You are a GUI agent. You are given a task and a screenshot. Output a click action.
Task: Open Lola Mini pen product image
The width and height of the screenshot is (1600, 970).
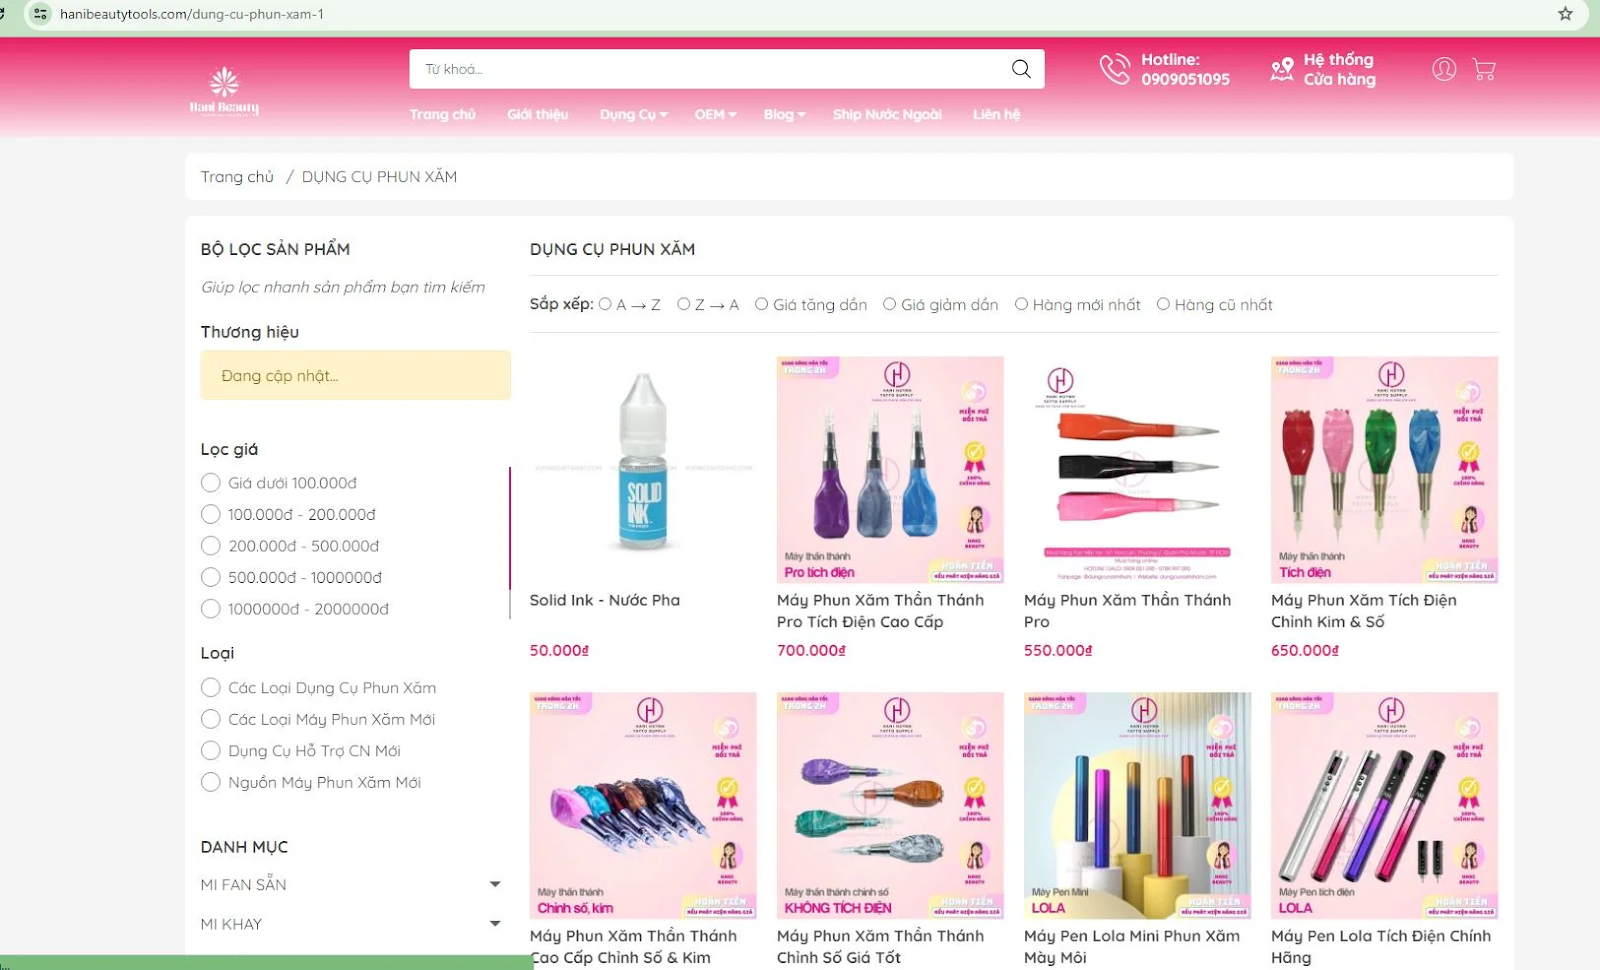click(1137, 805)
